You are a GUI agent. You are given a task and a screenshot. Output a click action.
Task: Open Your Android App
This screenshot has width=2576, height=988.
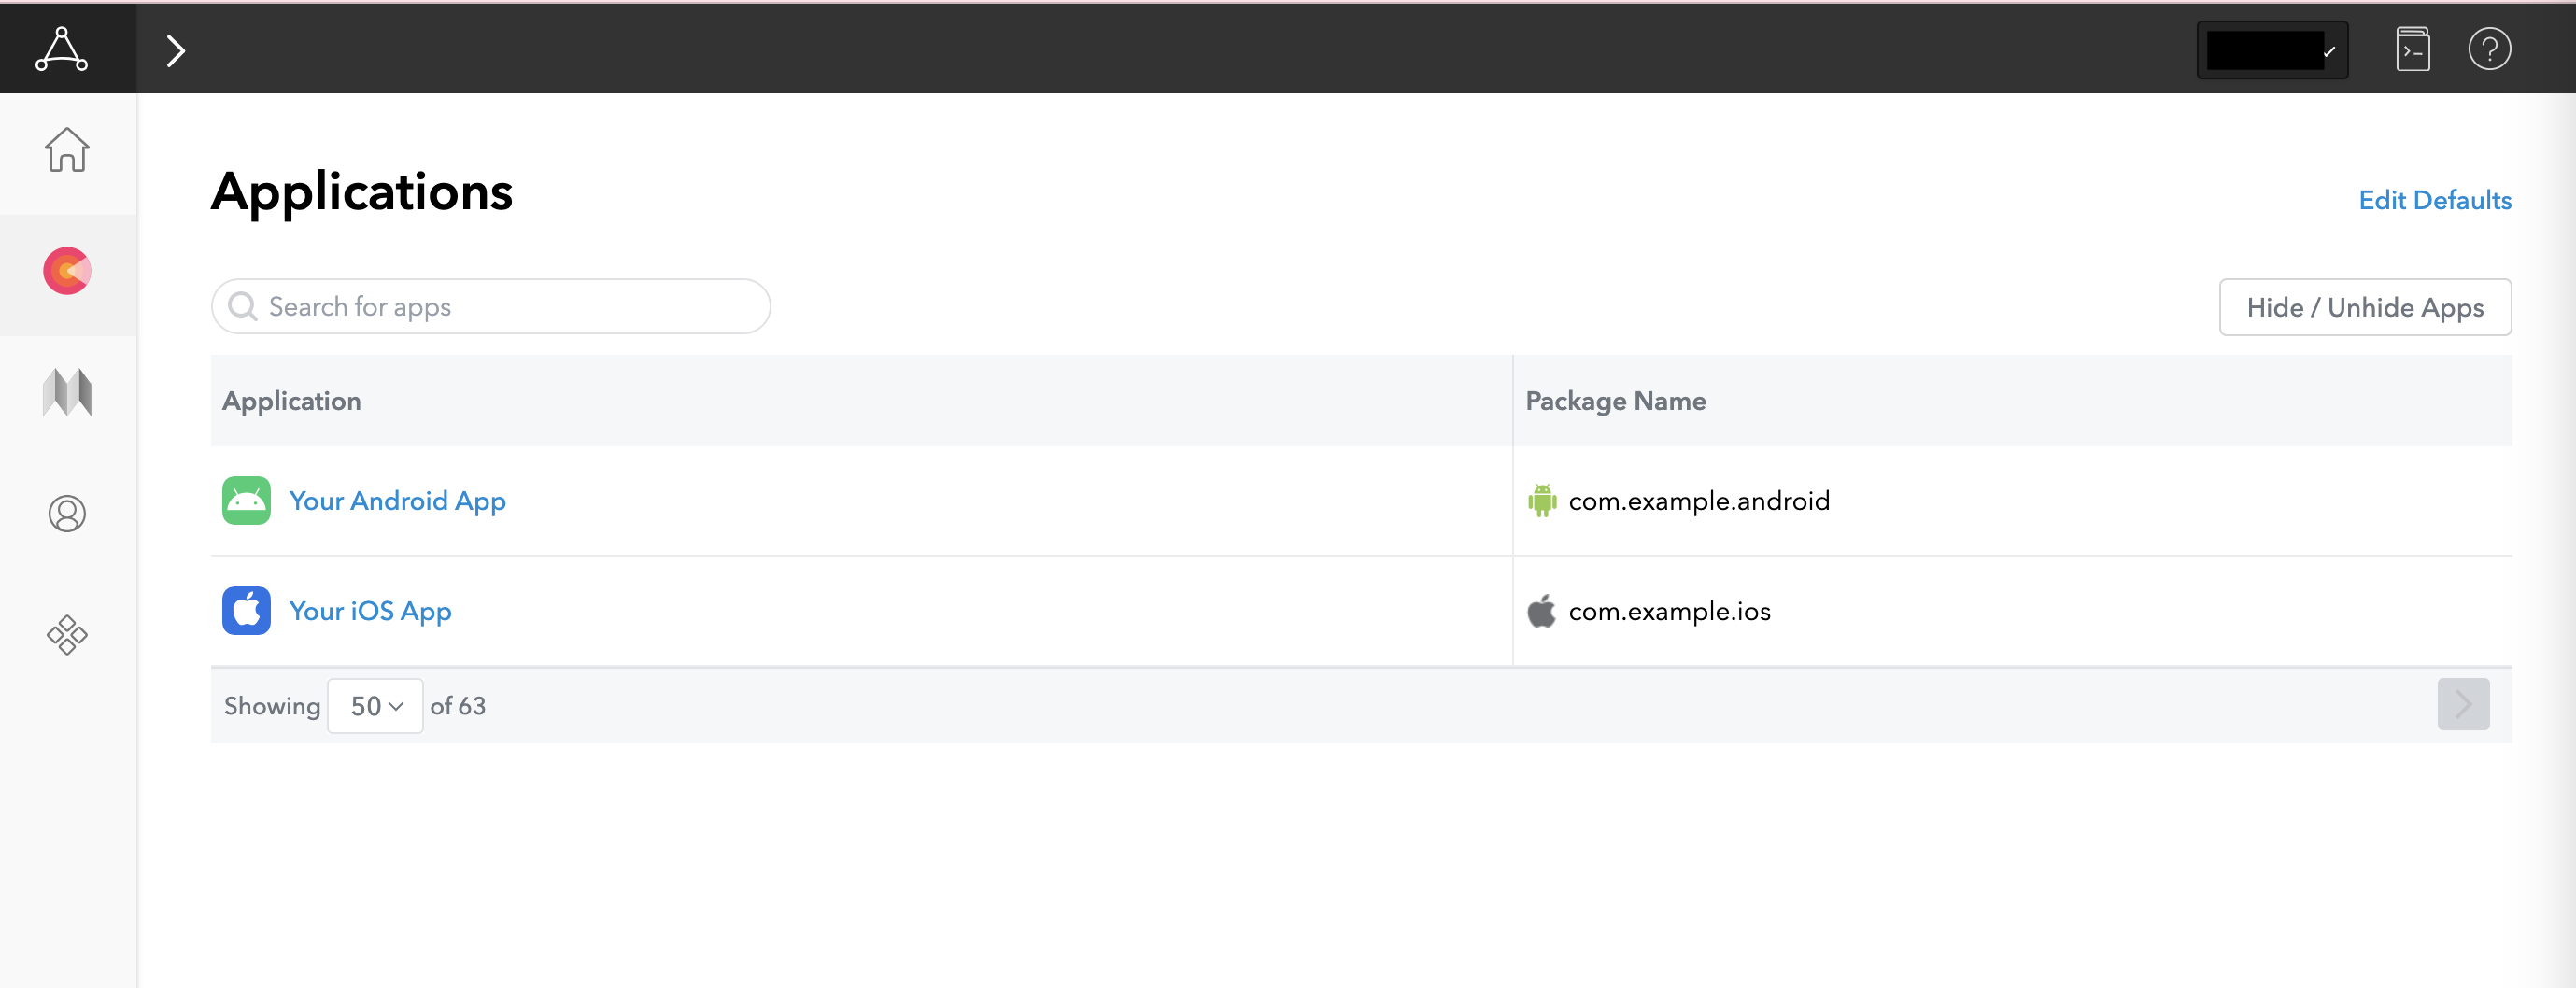coord(397,500)
